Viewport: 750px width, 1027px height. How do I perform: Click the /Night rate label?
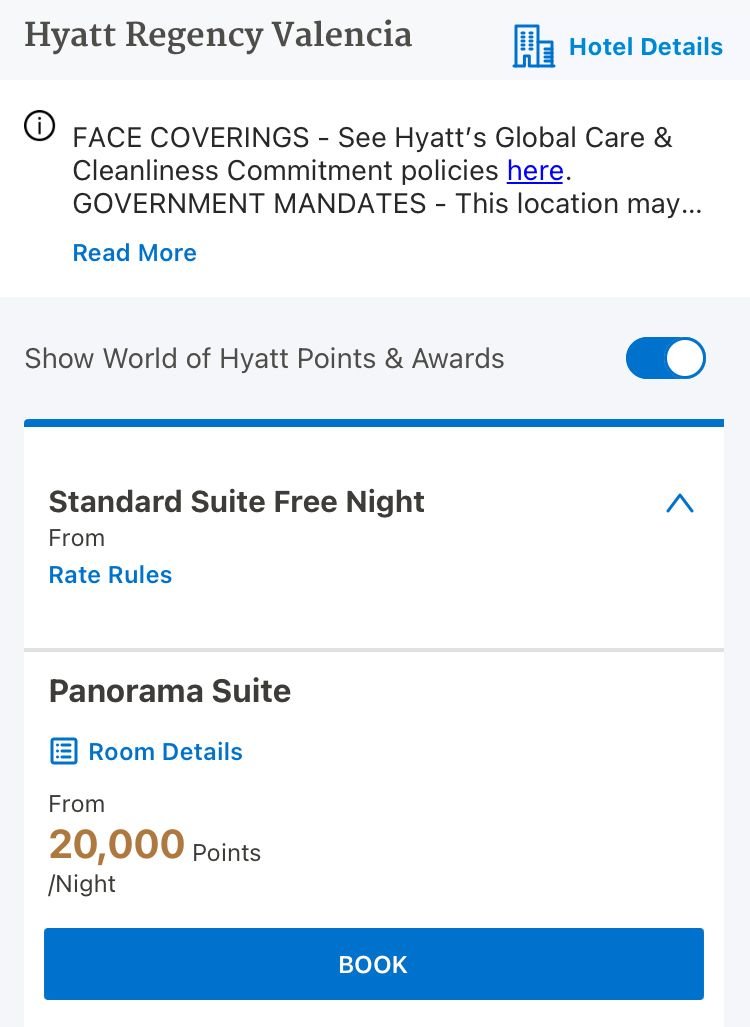[82, 884]
